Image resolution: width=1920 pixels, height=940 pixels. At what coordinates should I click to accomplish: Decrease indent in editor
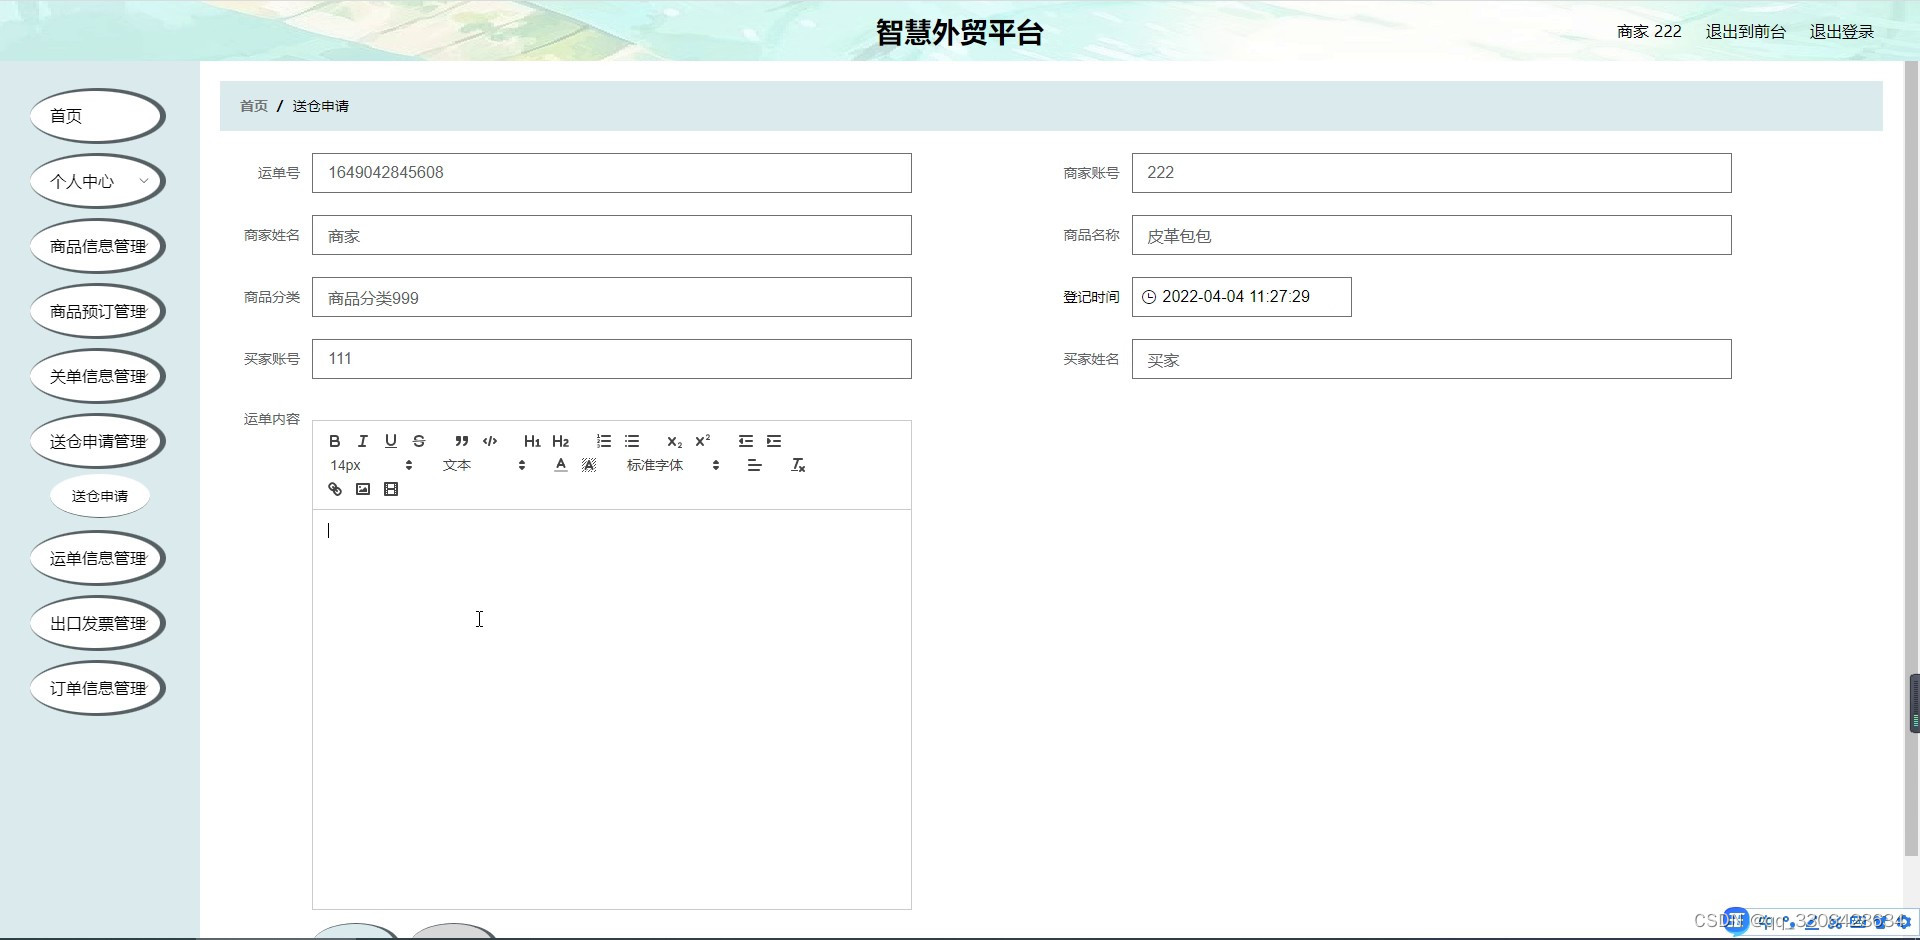[x=745, y=441]
